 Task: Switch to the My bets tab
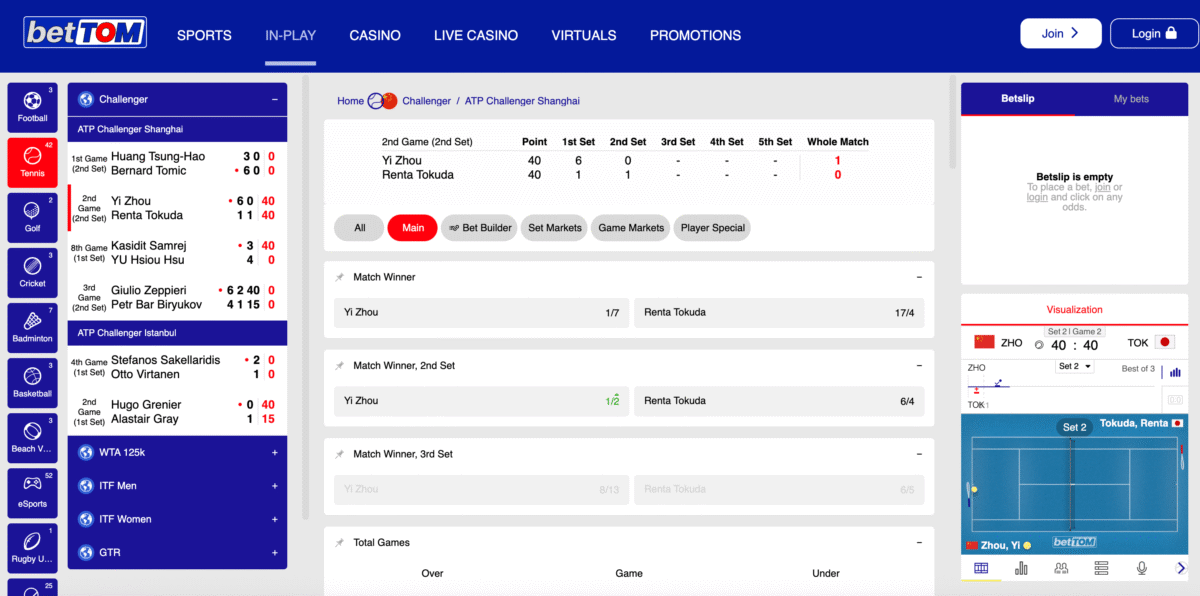[x=1132, y=99]
